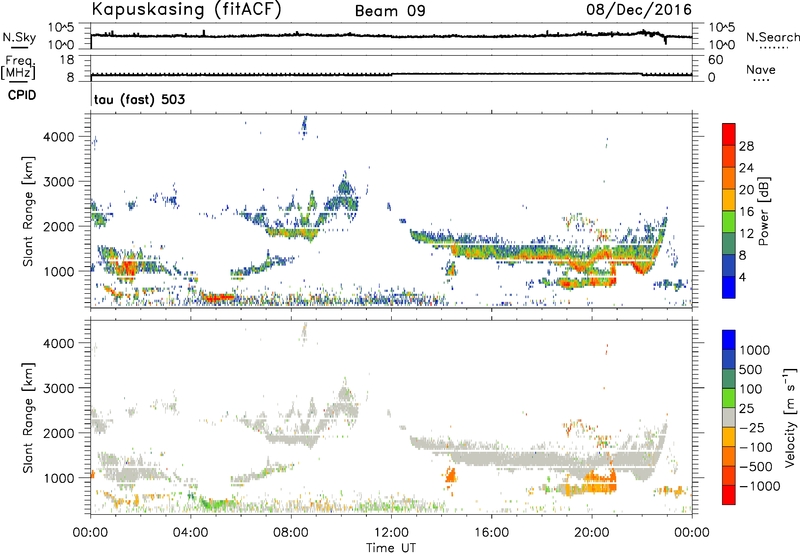Click the strong red power echo near 05:00
800x554 pixels.
(217, 297)
